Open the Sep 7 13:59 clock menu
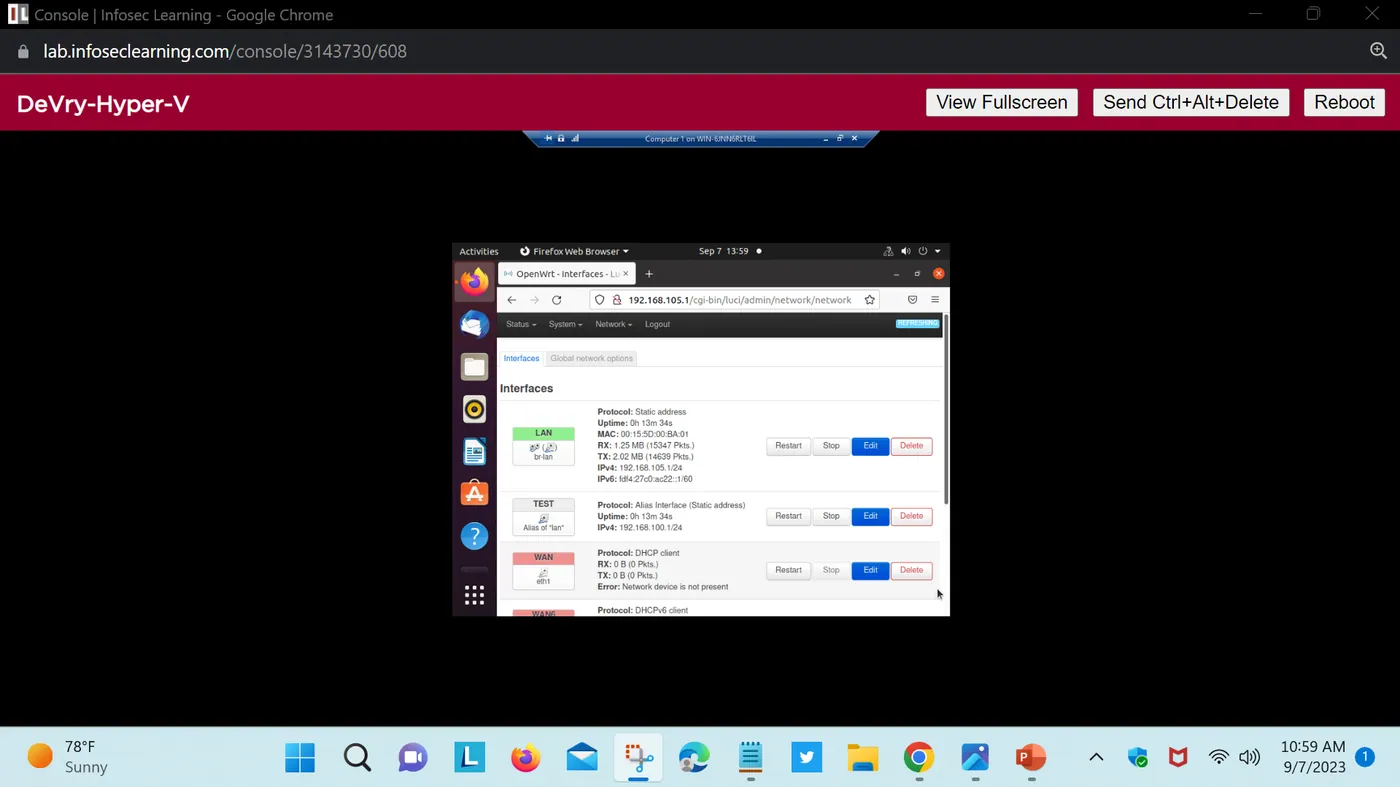 (723, 251)
